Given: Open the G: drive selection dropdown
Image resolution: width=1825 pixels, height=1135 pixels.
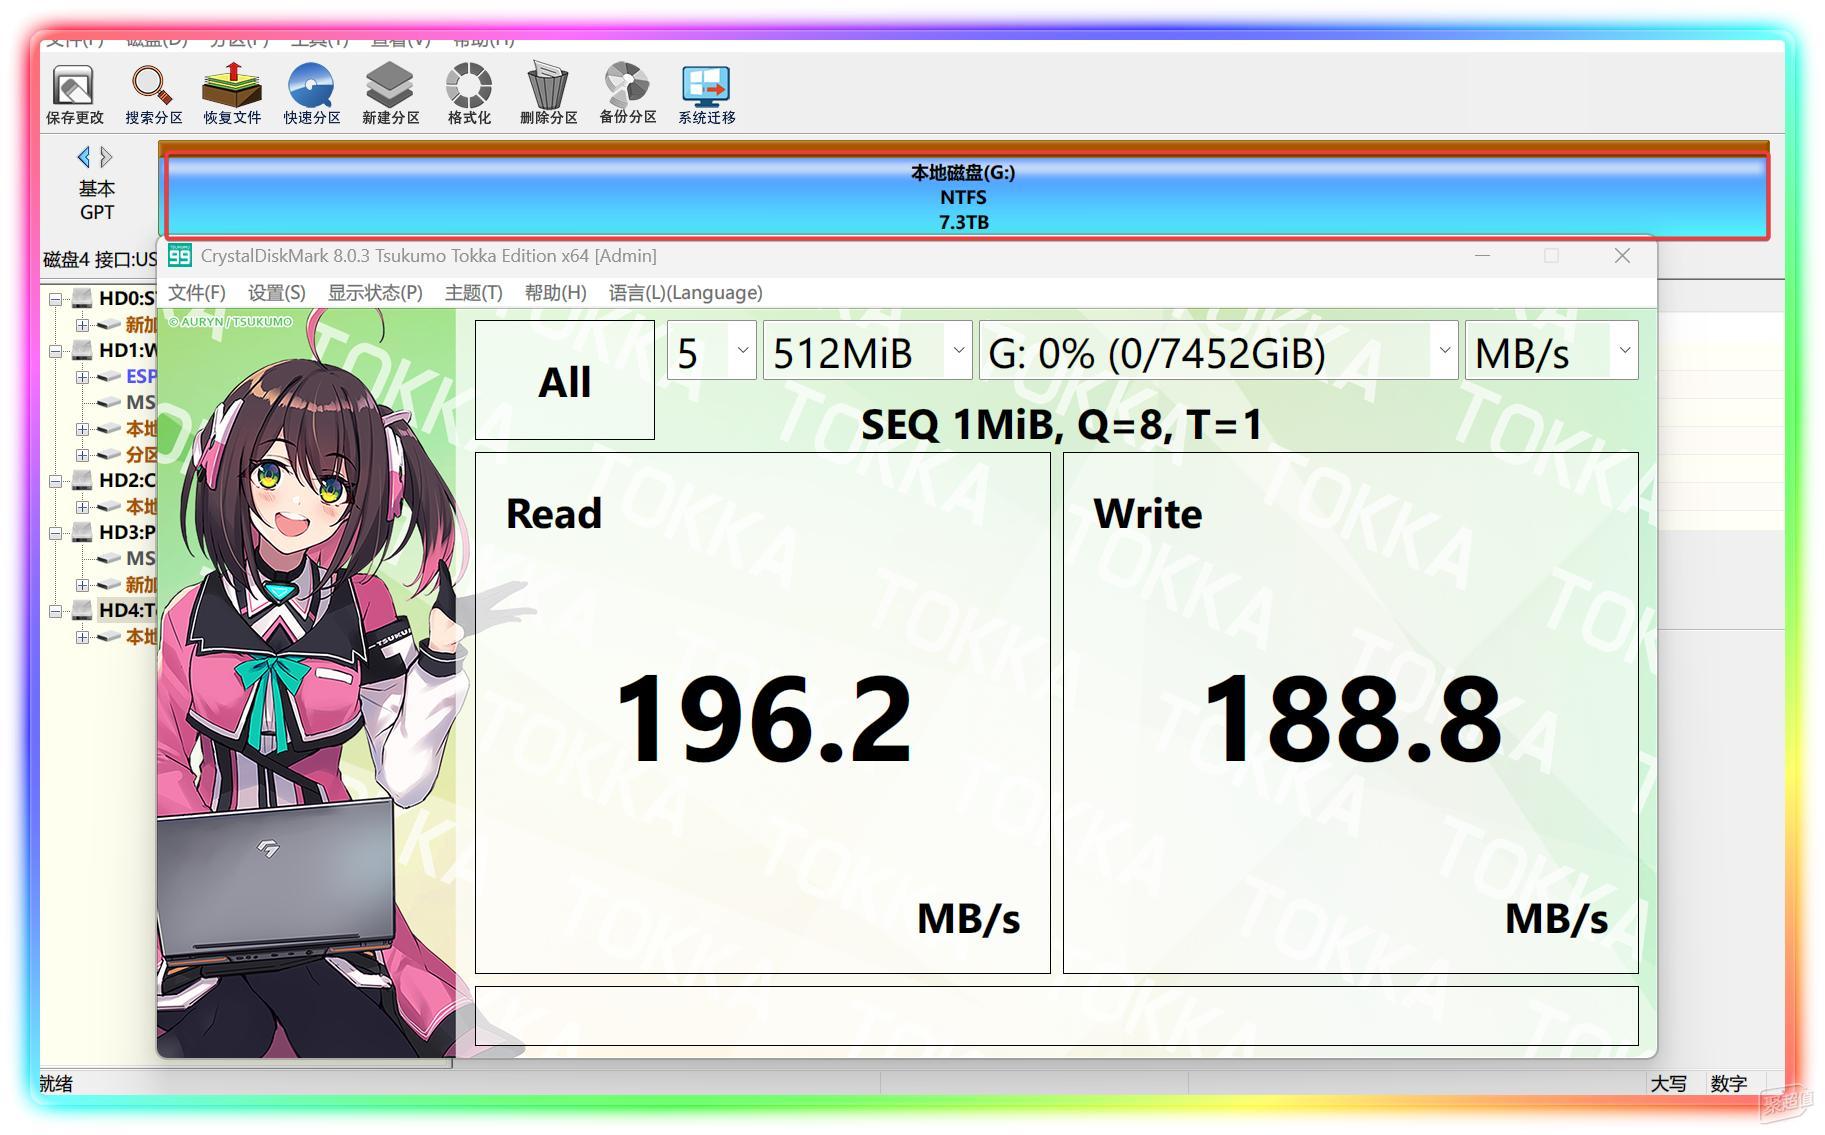Looking at the screenshot, I should 1218,351.
